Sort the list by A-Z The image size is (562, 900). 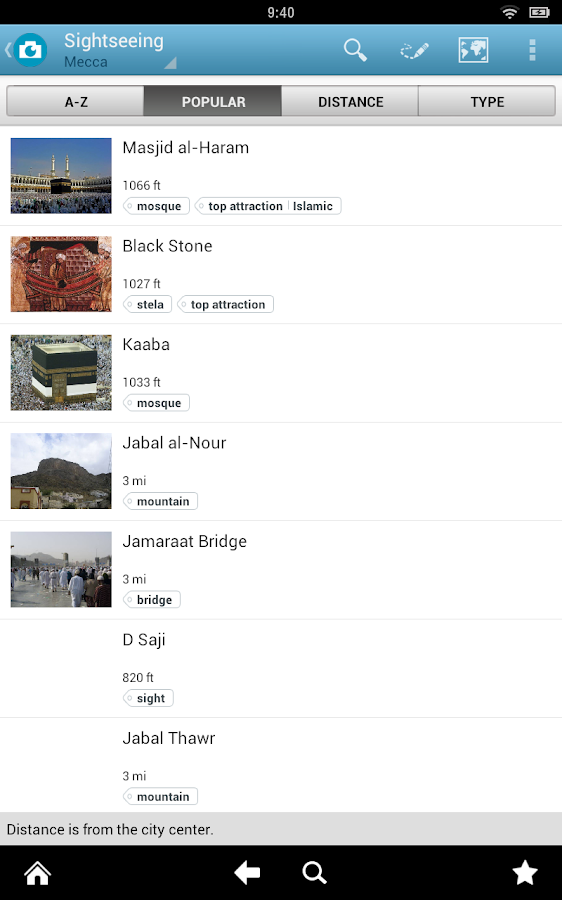[x=75, y=102]
